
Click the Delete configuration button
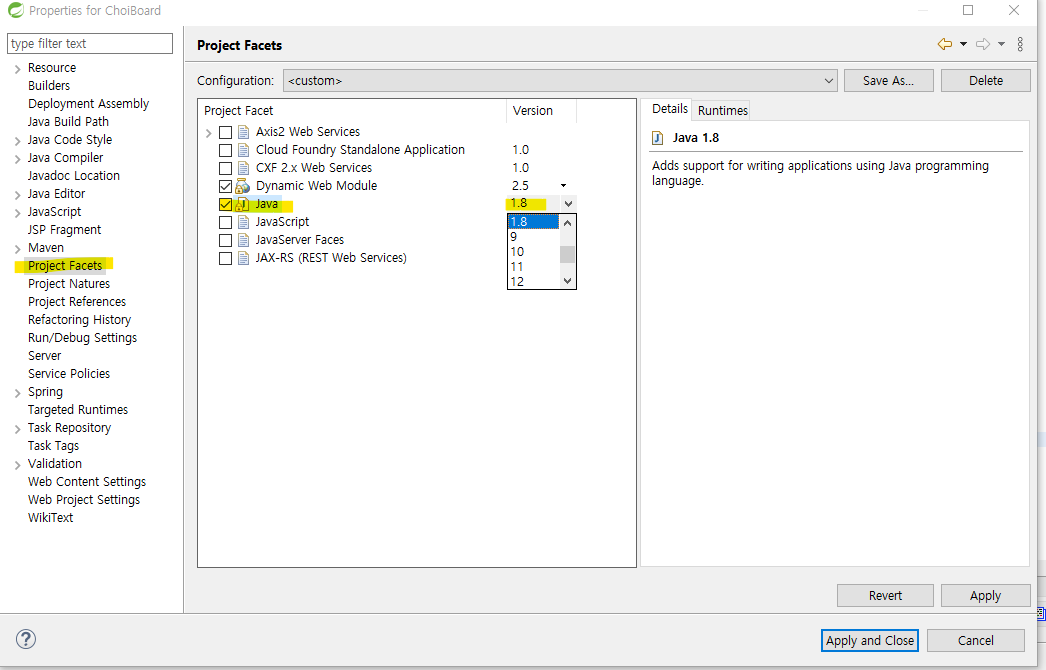tap(985, 81)
